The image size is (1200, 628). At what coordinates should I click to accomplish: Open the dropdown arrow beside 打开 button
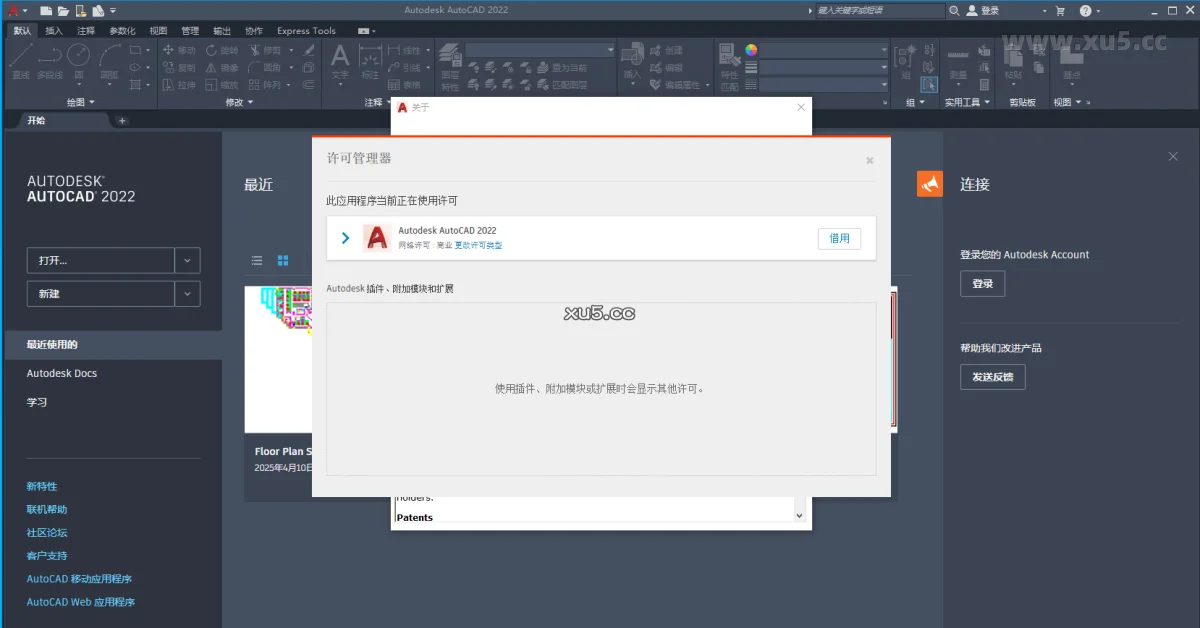[x=187, y=261]
